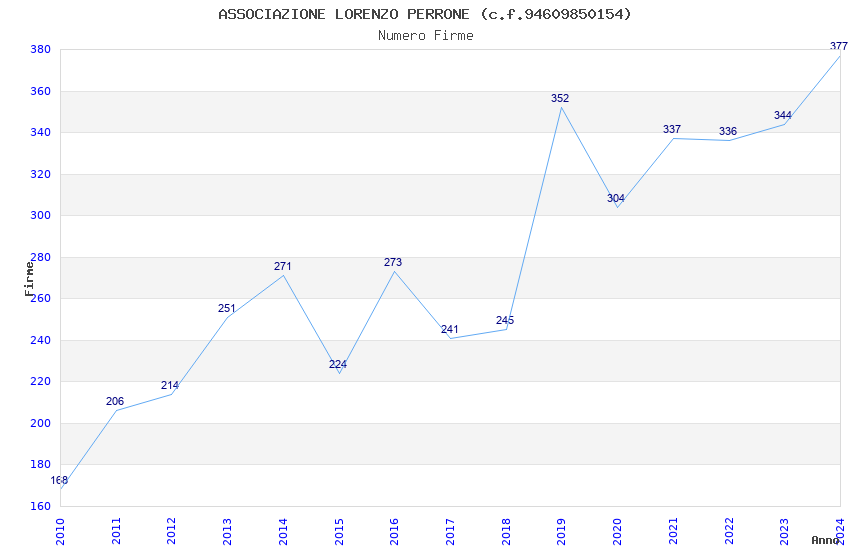Click data label 214 for 2012
This screenshot has height=550, width=850.
click(x=170, y=385)
